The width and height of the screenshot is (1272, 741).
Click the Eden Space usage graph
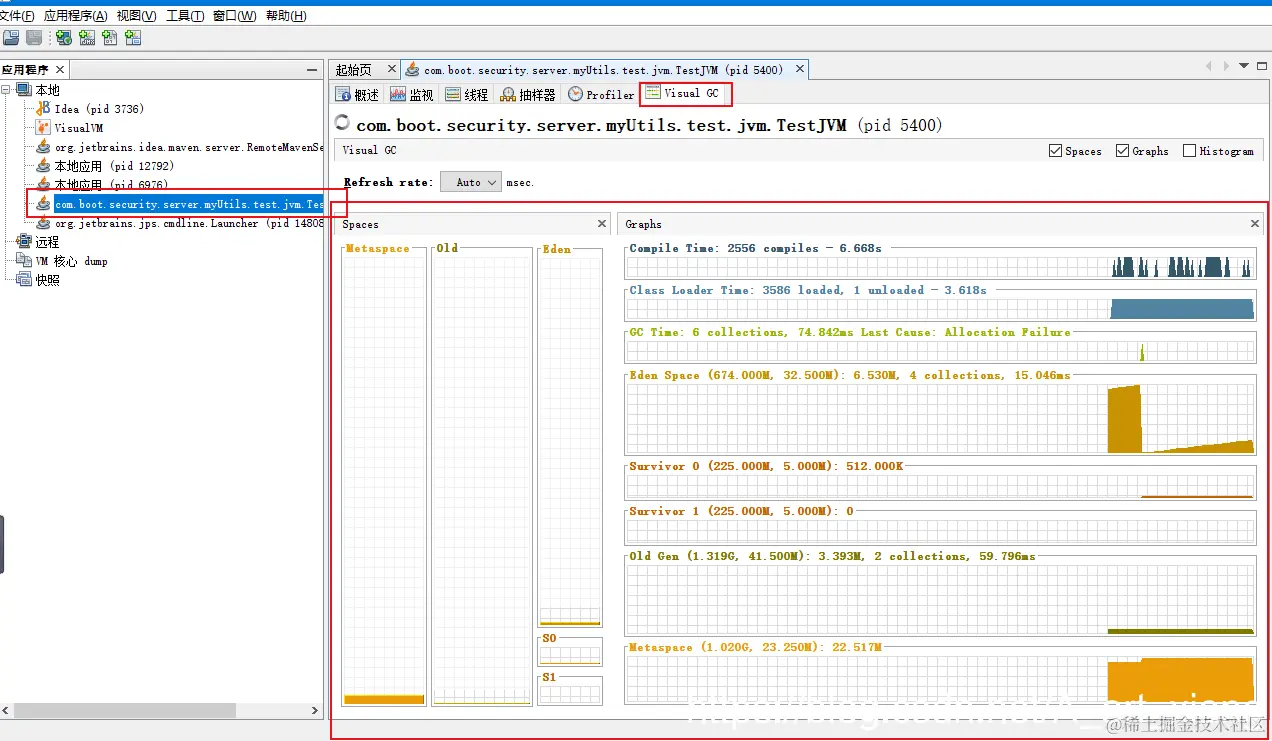[940, 419]
